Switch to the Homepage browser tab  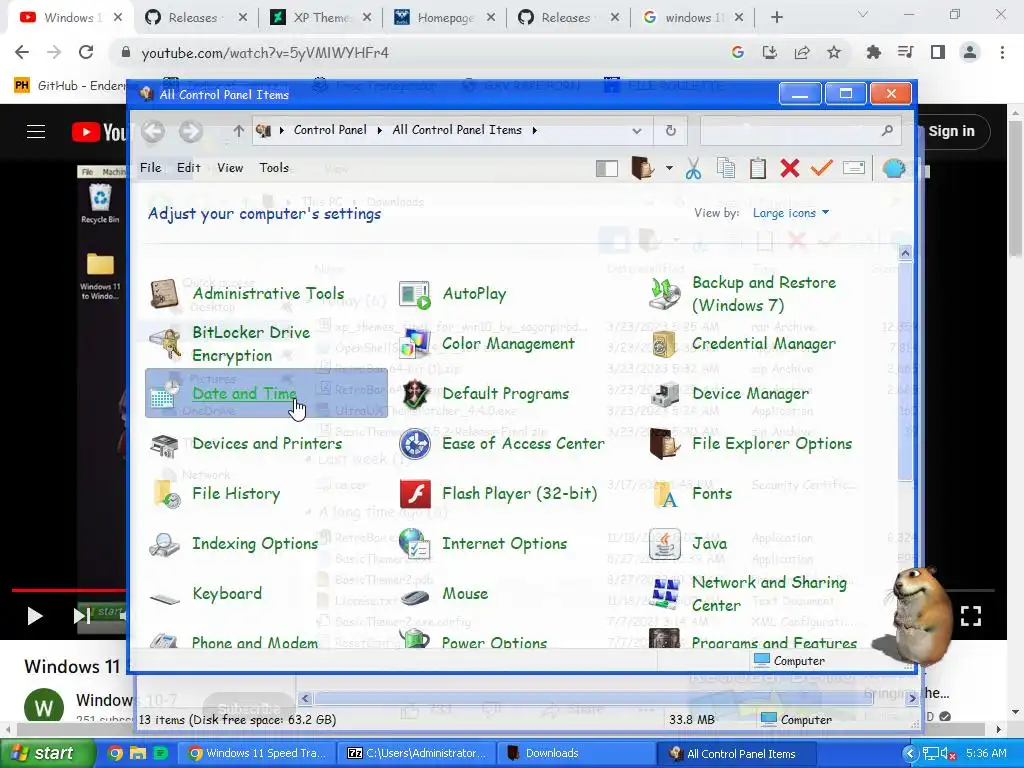click(x=444, y=18)
